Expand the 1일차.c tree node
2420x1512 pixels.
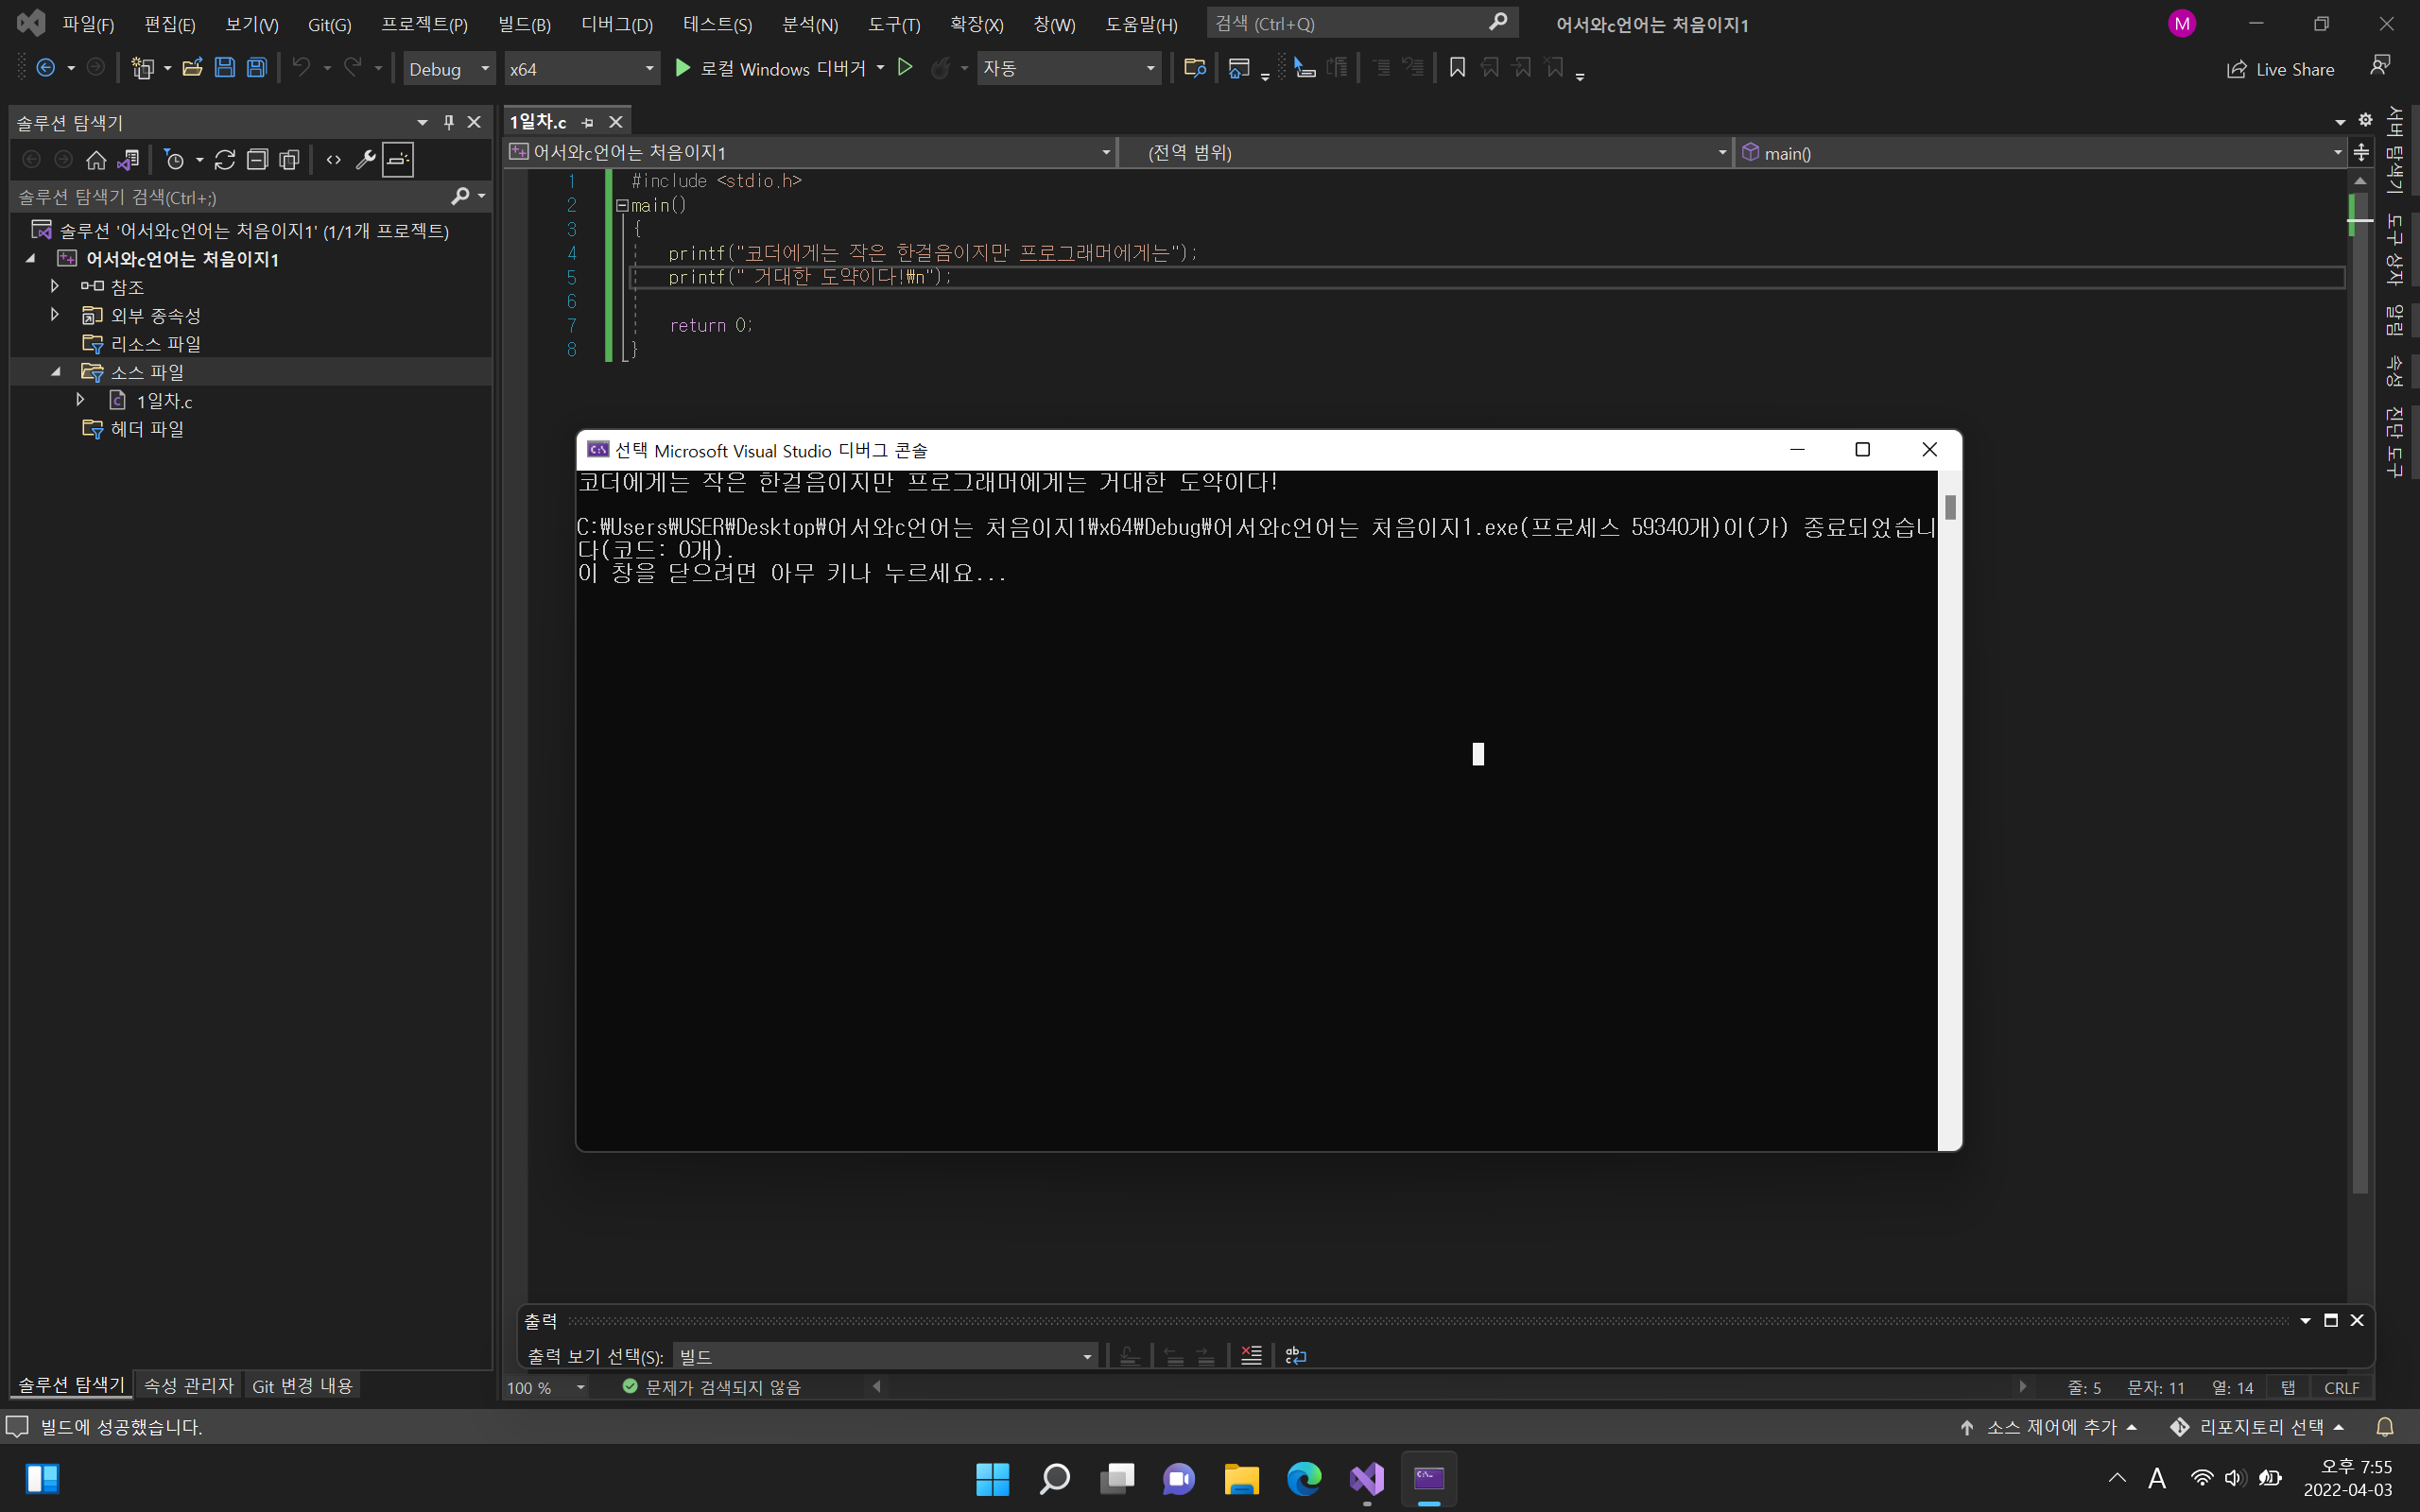[x=81, y=400]
